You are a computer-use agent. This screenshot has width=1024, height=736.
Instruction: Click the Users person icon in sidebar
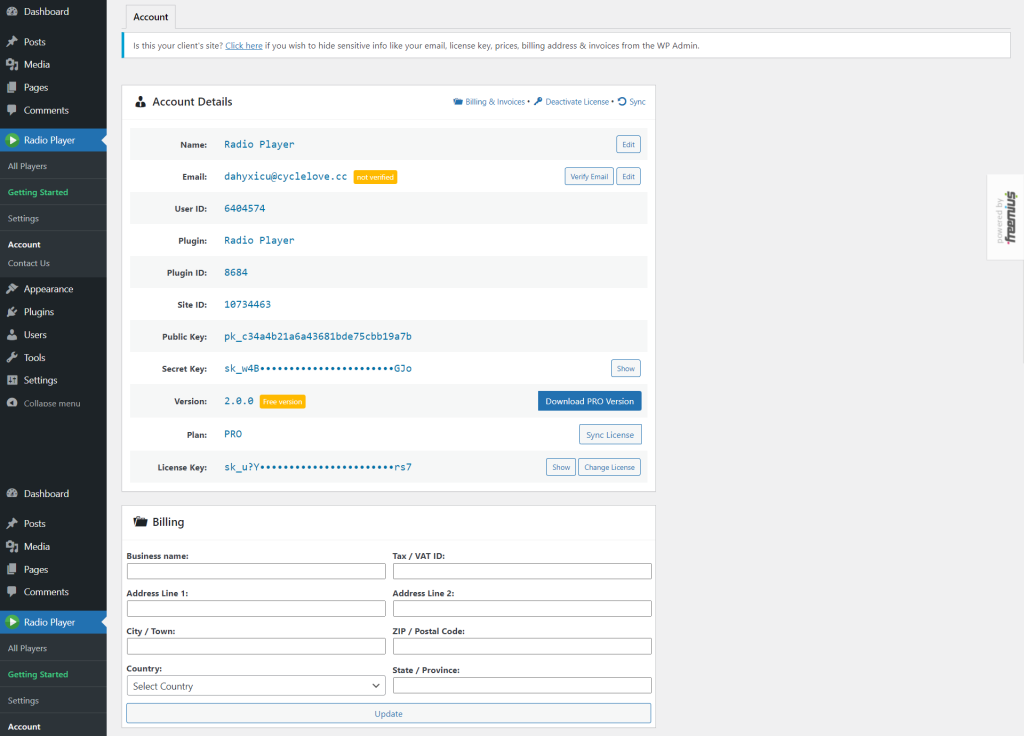click(12, 334)
